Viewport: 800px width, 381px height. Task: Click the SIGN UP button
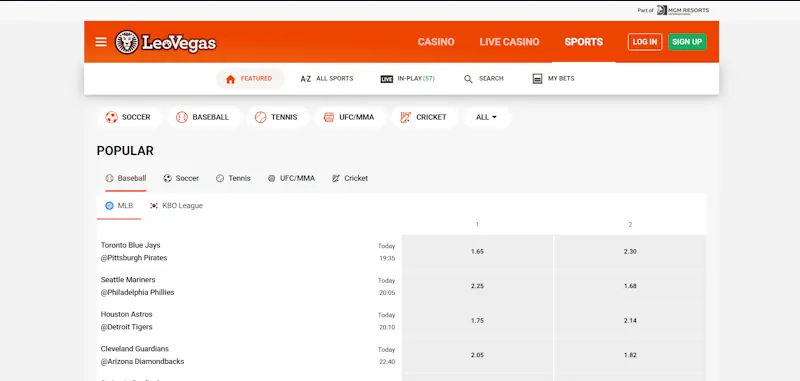point(687,42)
